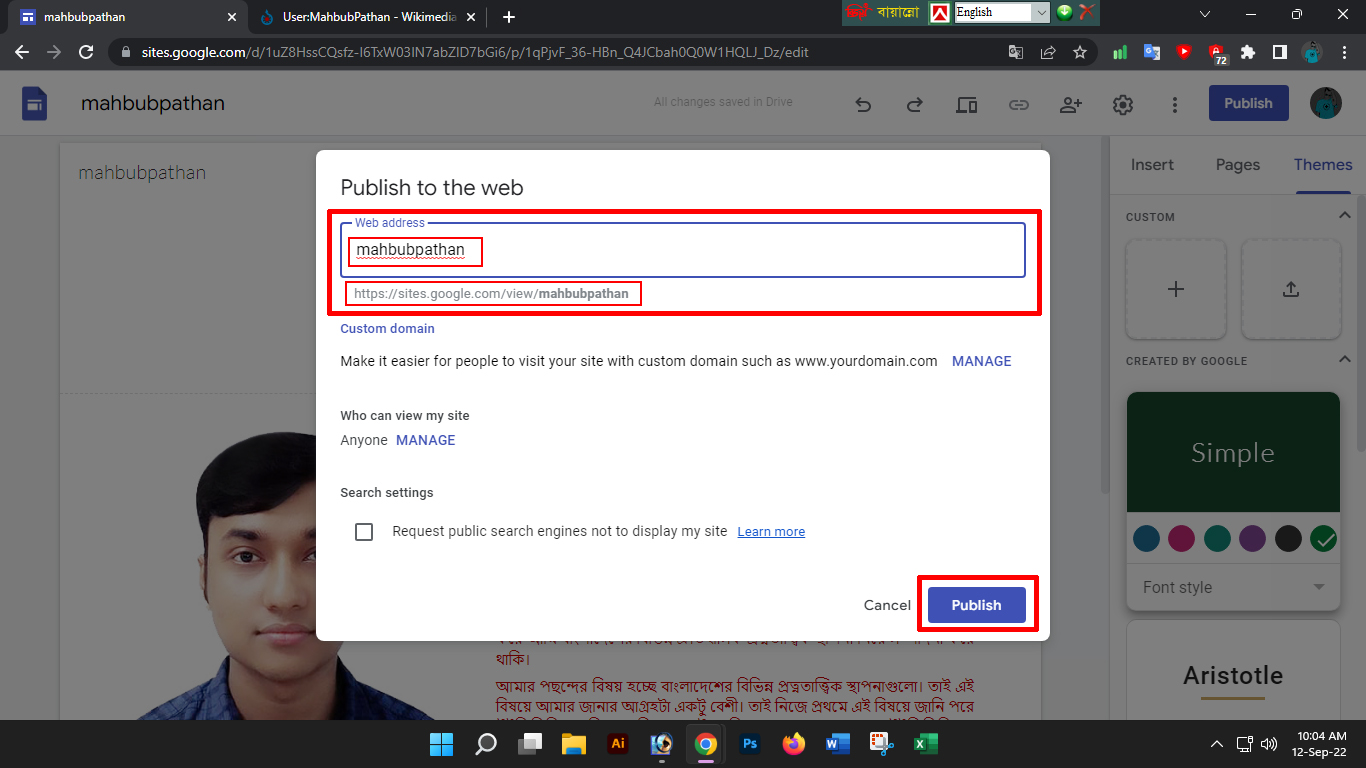Click the Google Sites home logo
1366x768 pixels.
click(x=35, y=103)
